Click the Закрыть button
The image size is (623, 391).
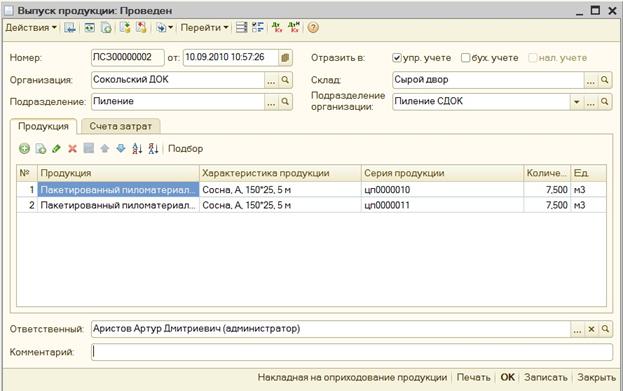pyautogui.click(x=596, y=377)
